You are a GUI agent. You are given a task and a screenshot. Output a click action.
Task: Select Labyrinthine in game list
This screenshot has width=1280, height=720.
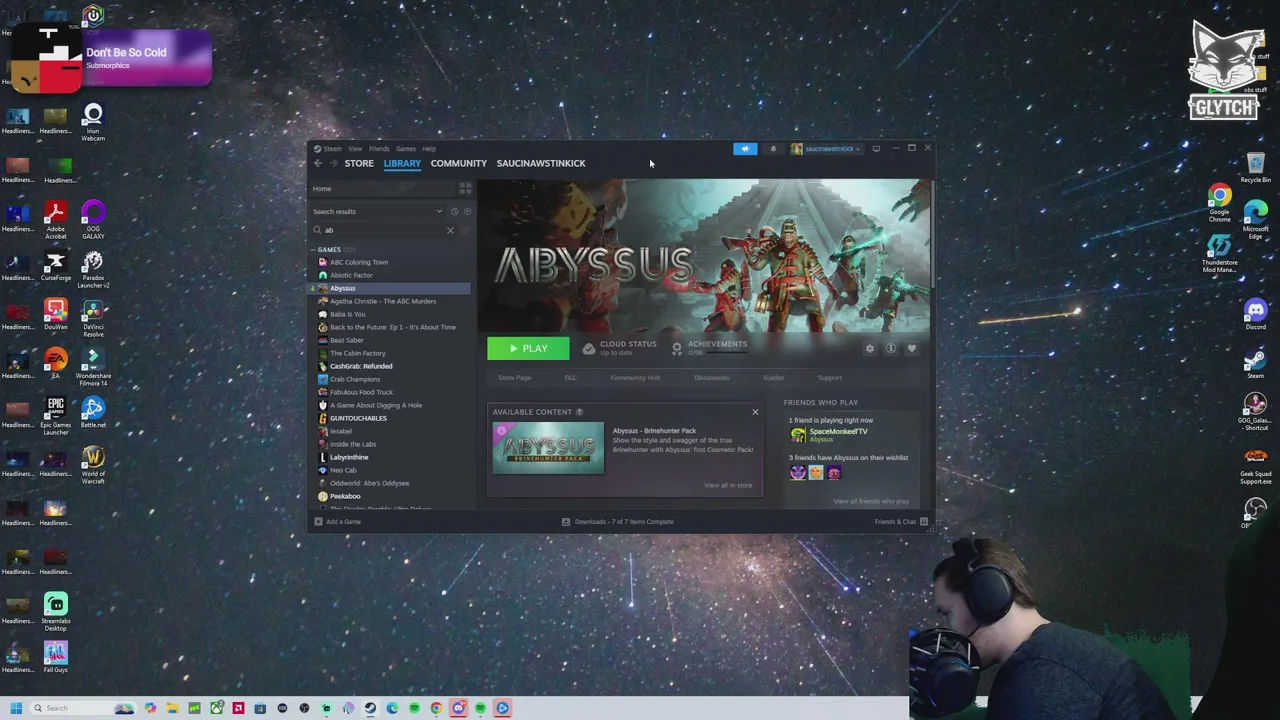coord(349,457)
